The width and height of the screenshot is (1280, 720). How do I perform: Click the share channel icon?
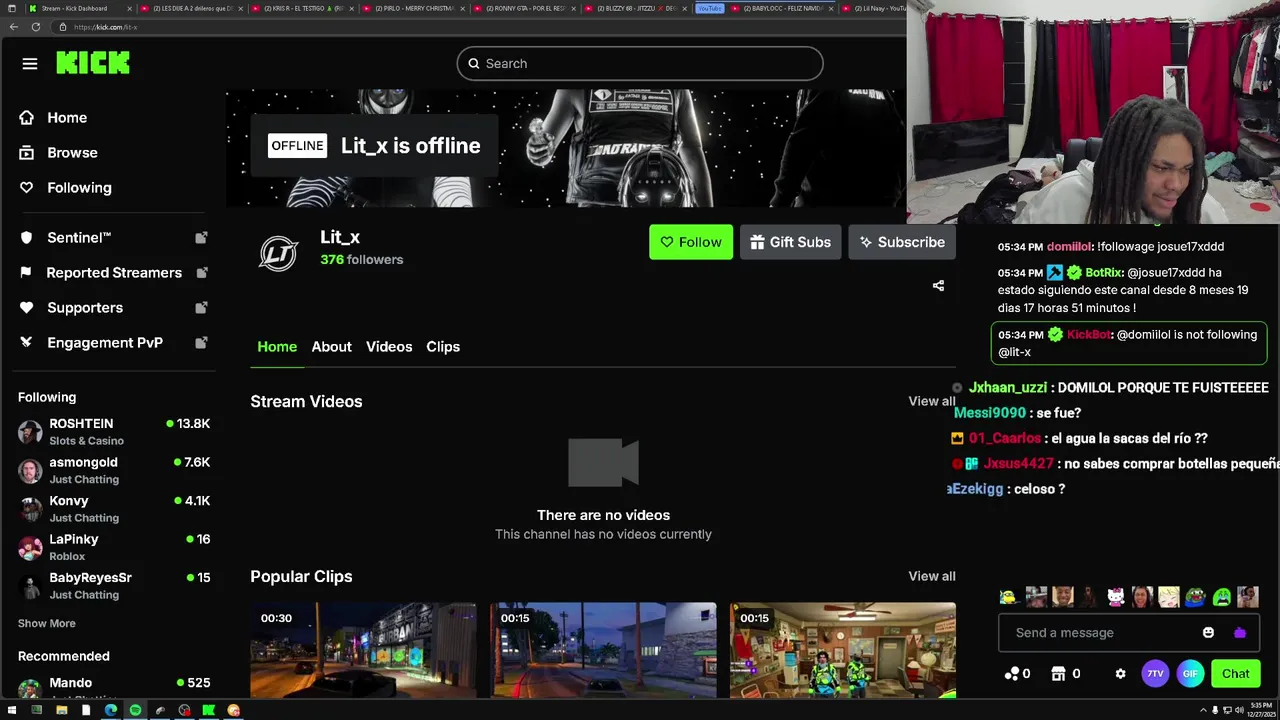(938, 286)
